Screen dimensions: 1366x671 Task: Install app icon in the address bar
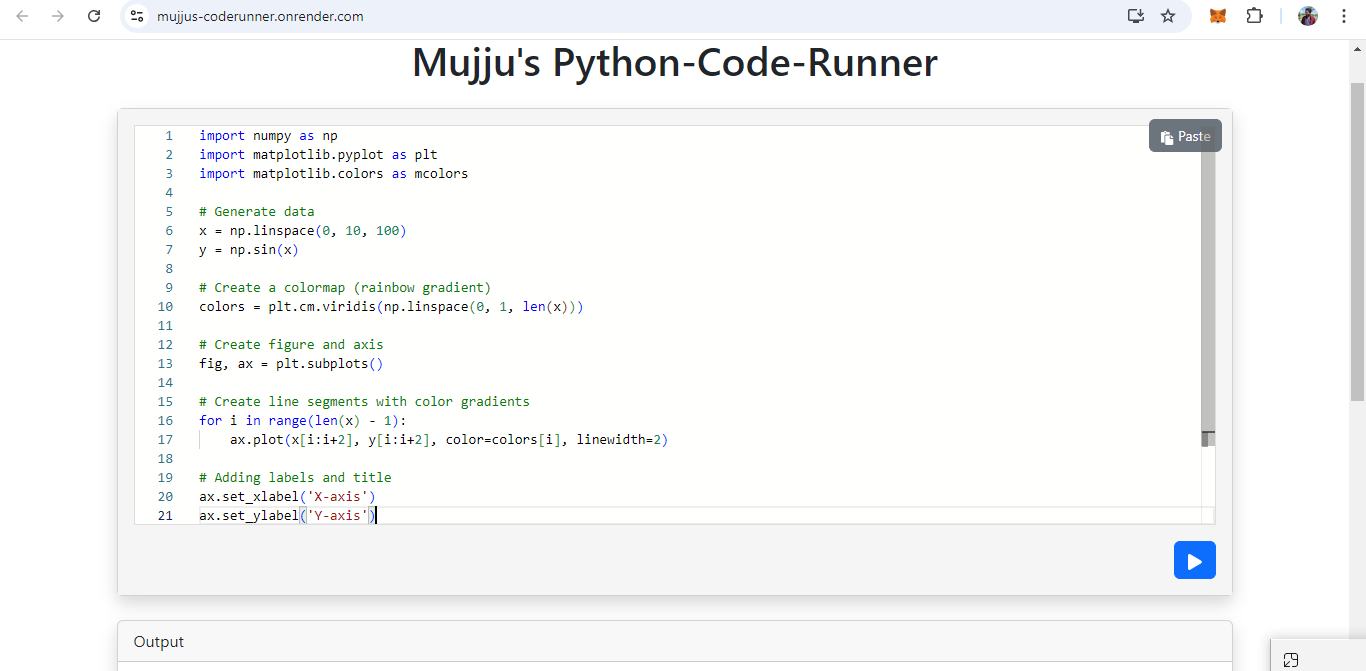click(x=1135, y=16)
